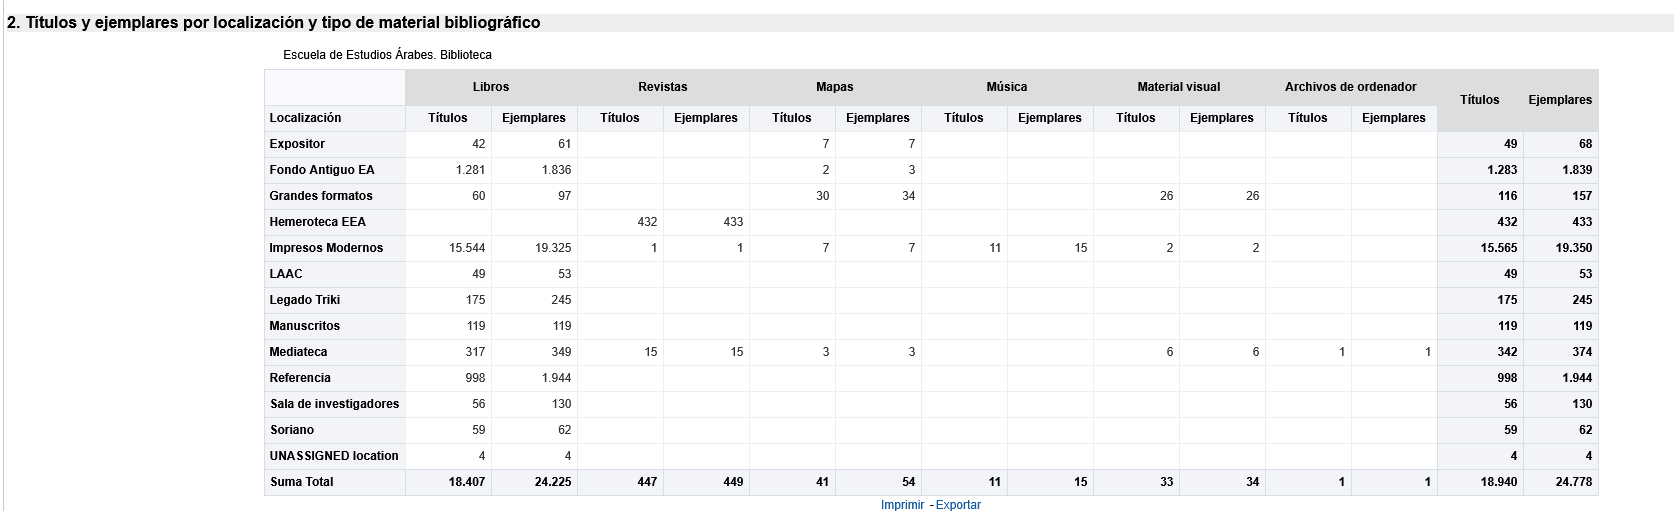The height and width of the screenshot is (511, 1674).
Task: Click the Localización column header
Action: coord(305,118)
